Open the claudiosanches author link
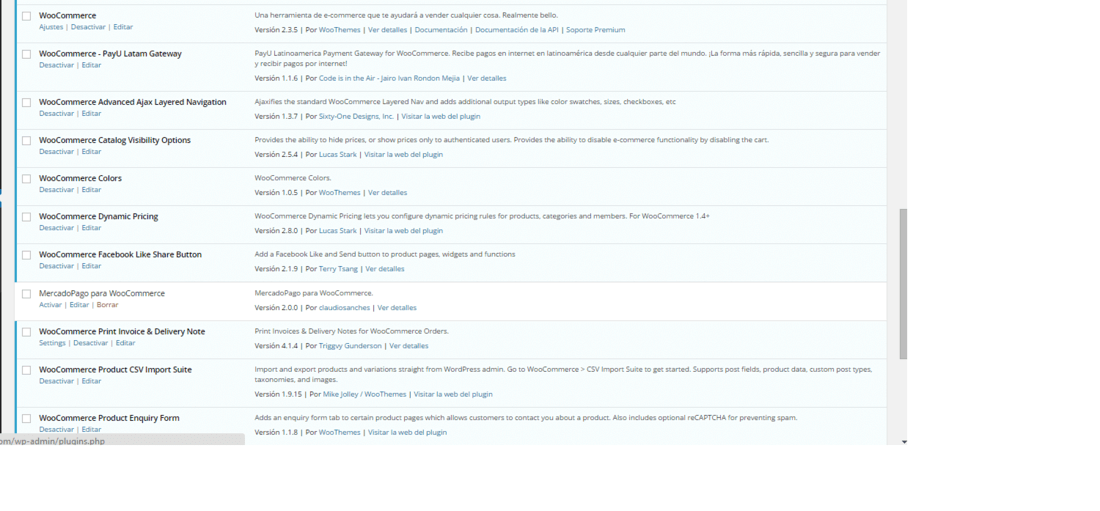 [x=344, y=308]
